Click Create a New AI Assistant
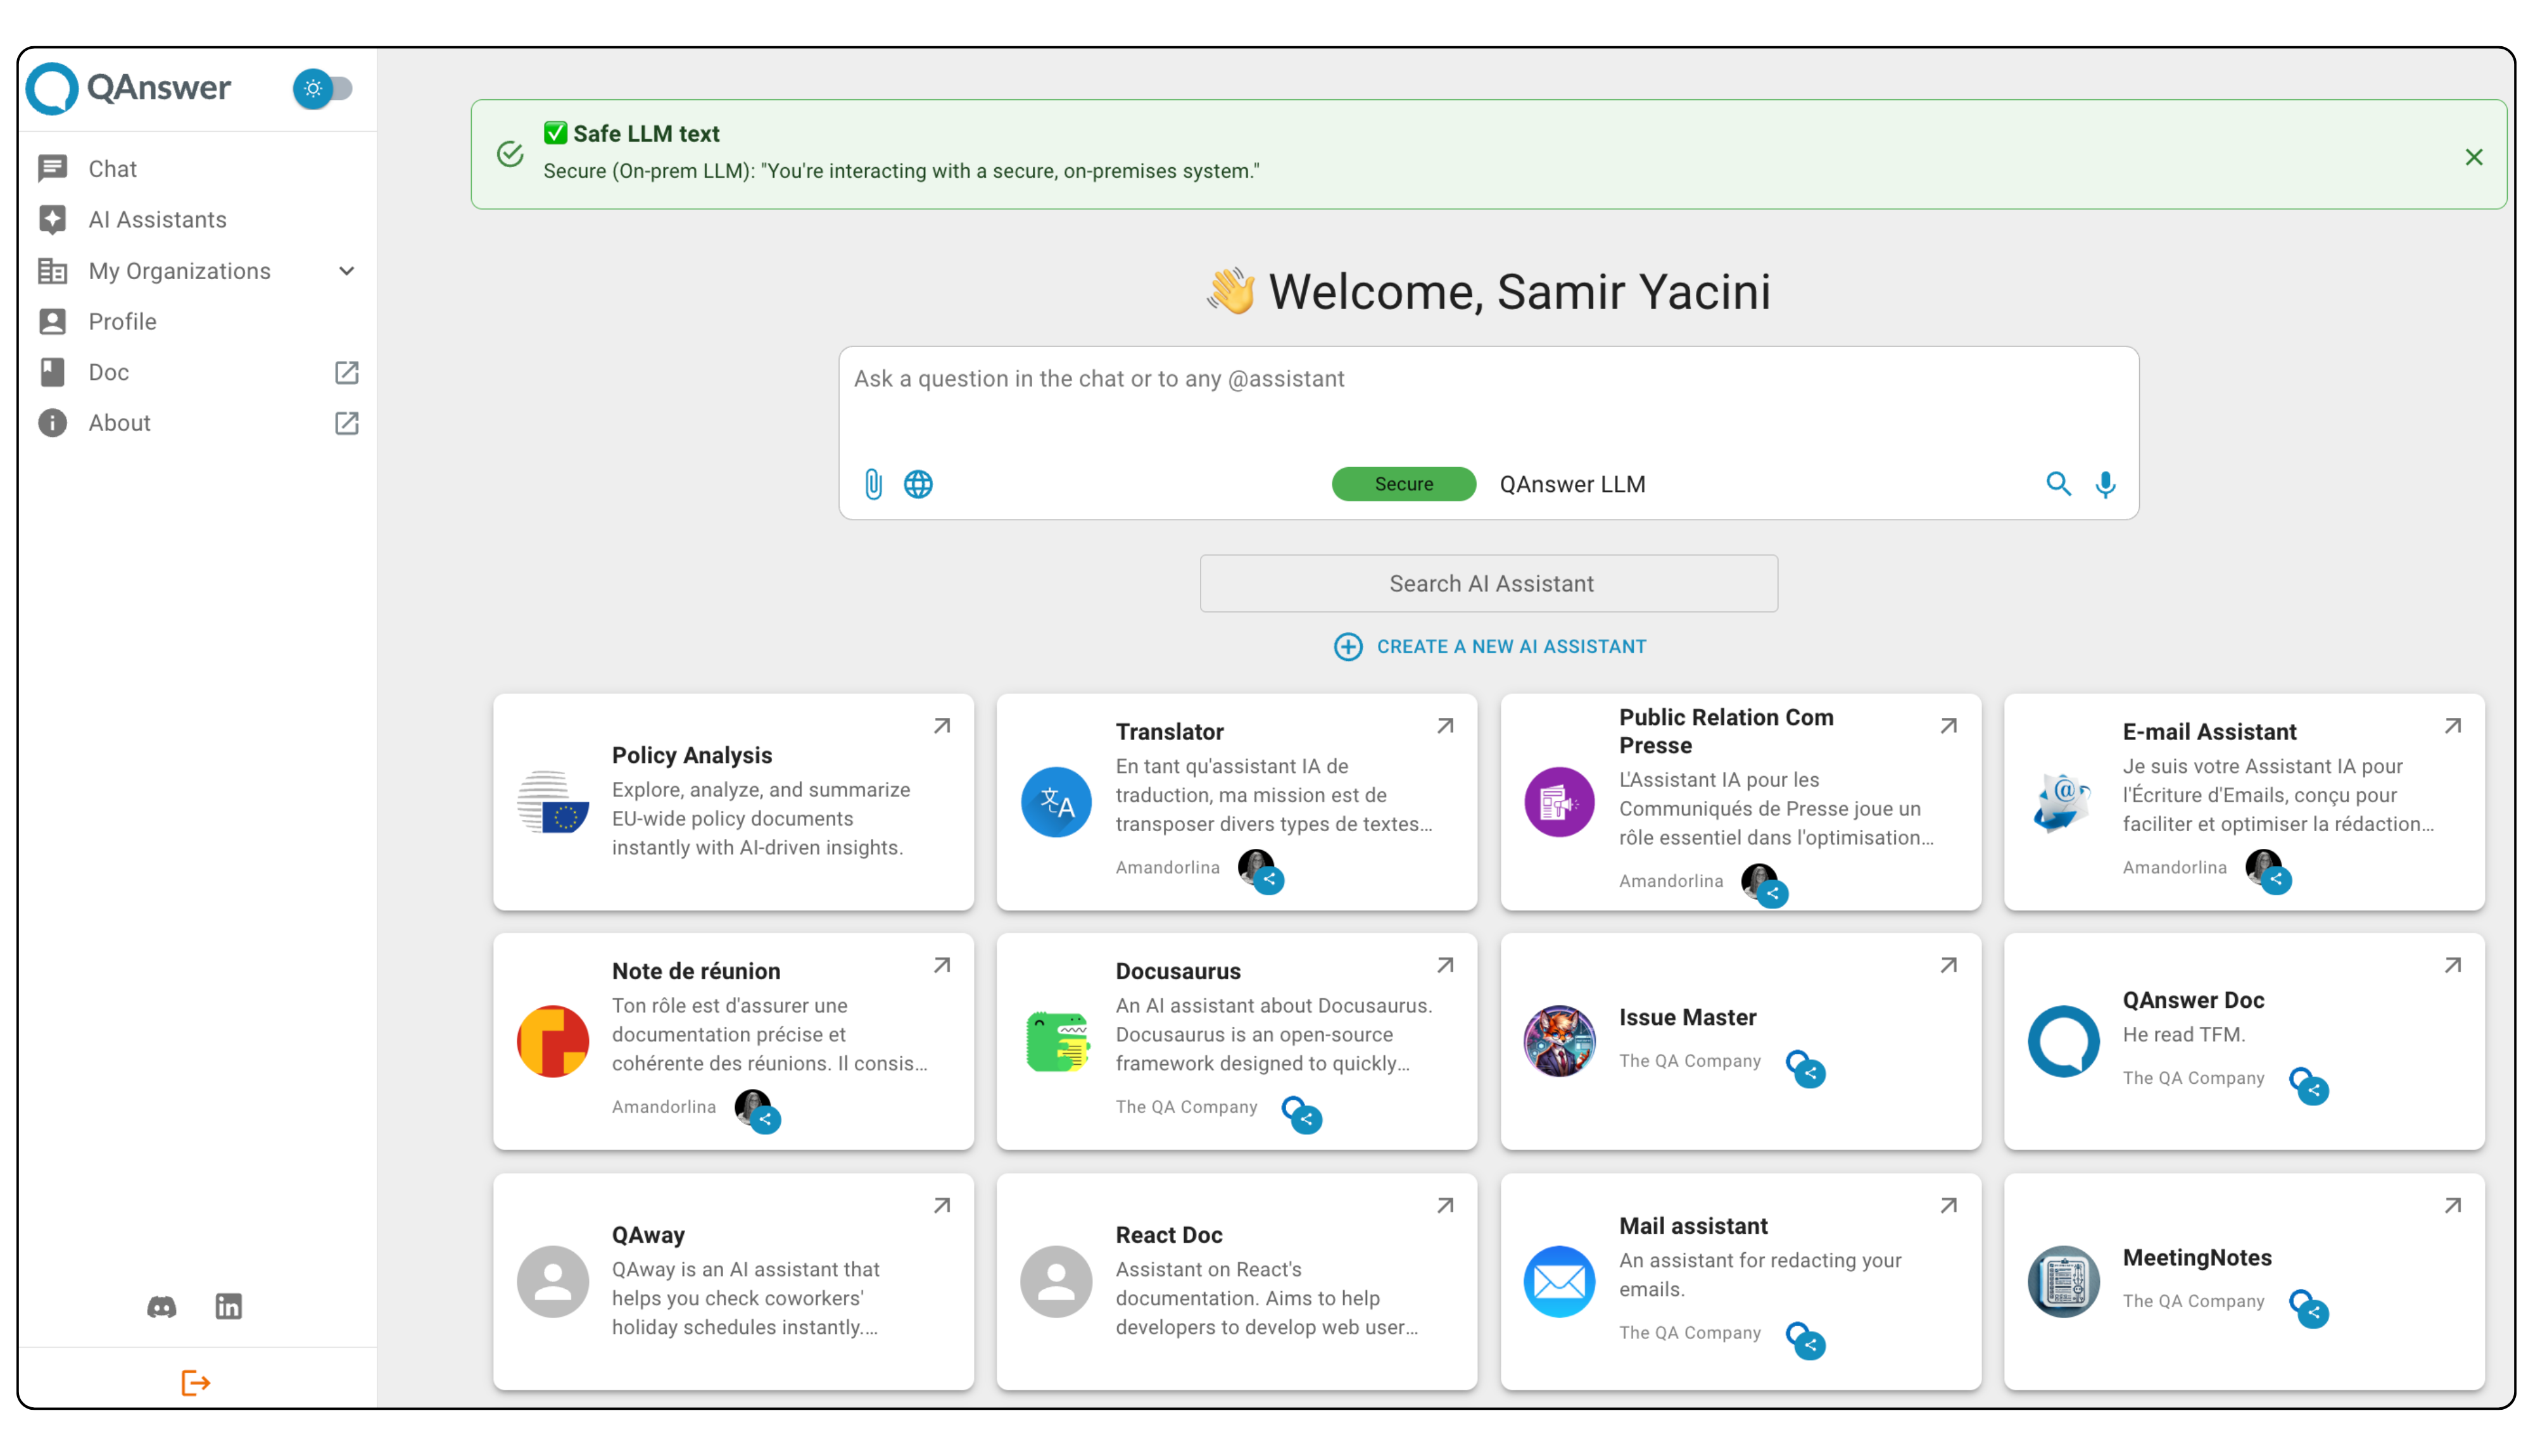Viewport: 2533px width, 1456px height. click(1490, 646)
